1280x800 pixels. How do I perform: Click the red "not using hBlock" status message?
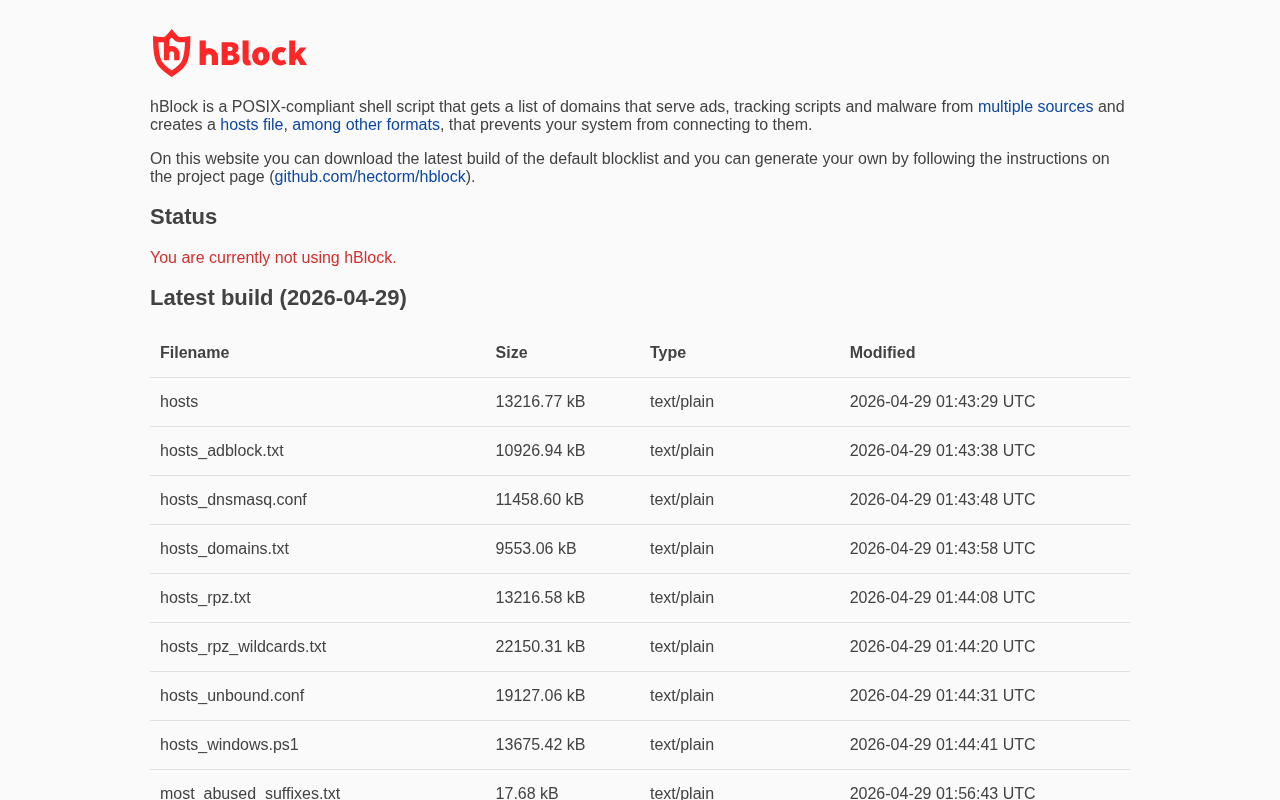point(273,258)
